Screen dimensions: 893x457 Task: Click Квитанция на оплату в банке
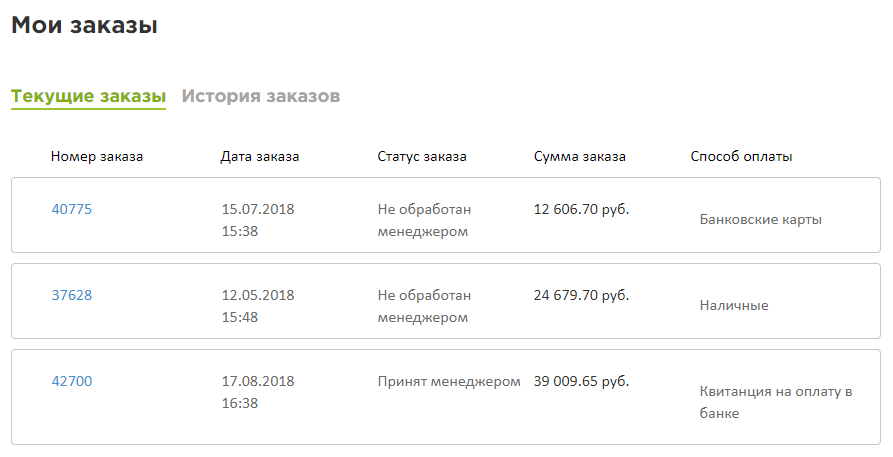click(x=776, y=402)
